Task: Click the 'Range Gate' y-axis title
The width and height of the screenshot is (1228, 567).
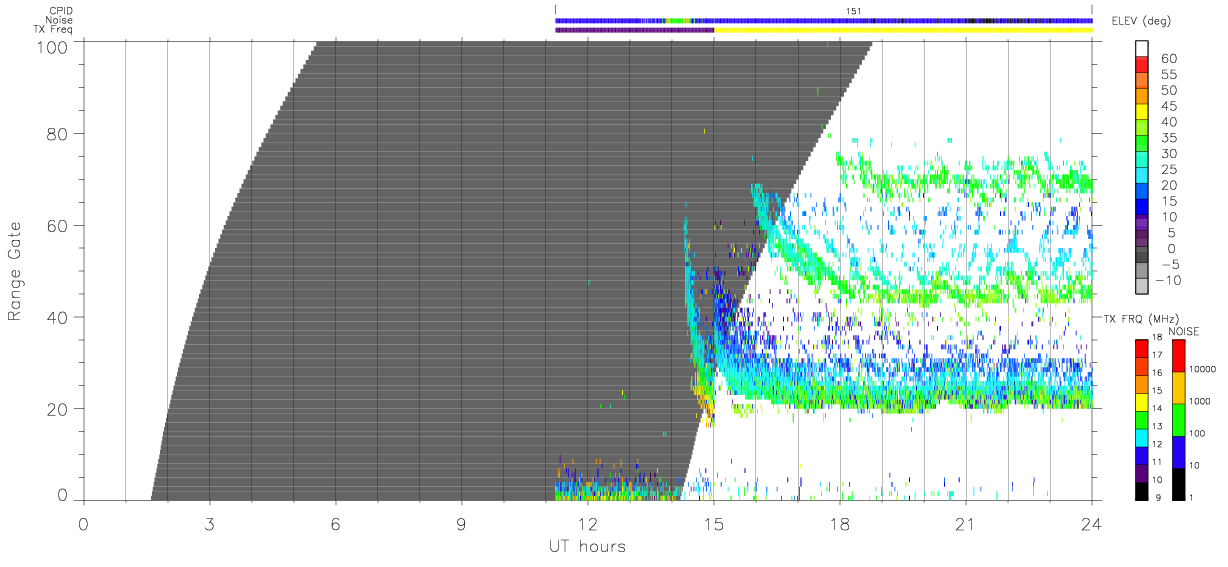Action: point(15,271)
